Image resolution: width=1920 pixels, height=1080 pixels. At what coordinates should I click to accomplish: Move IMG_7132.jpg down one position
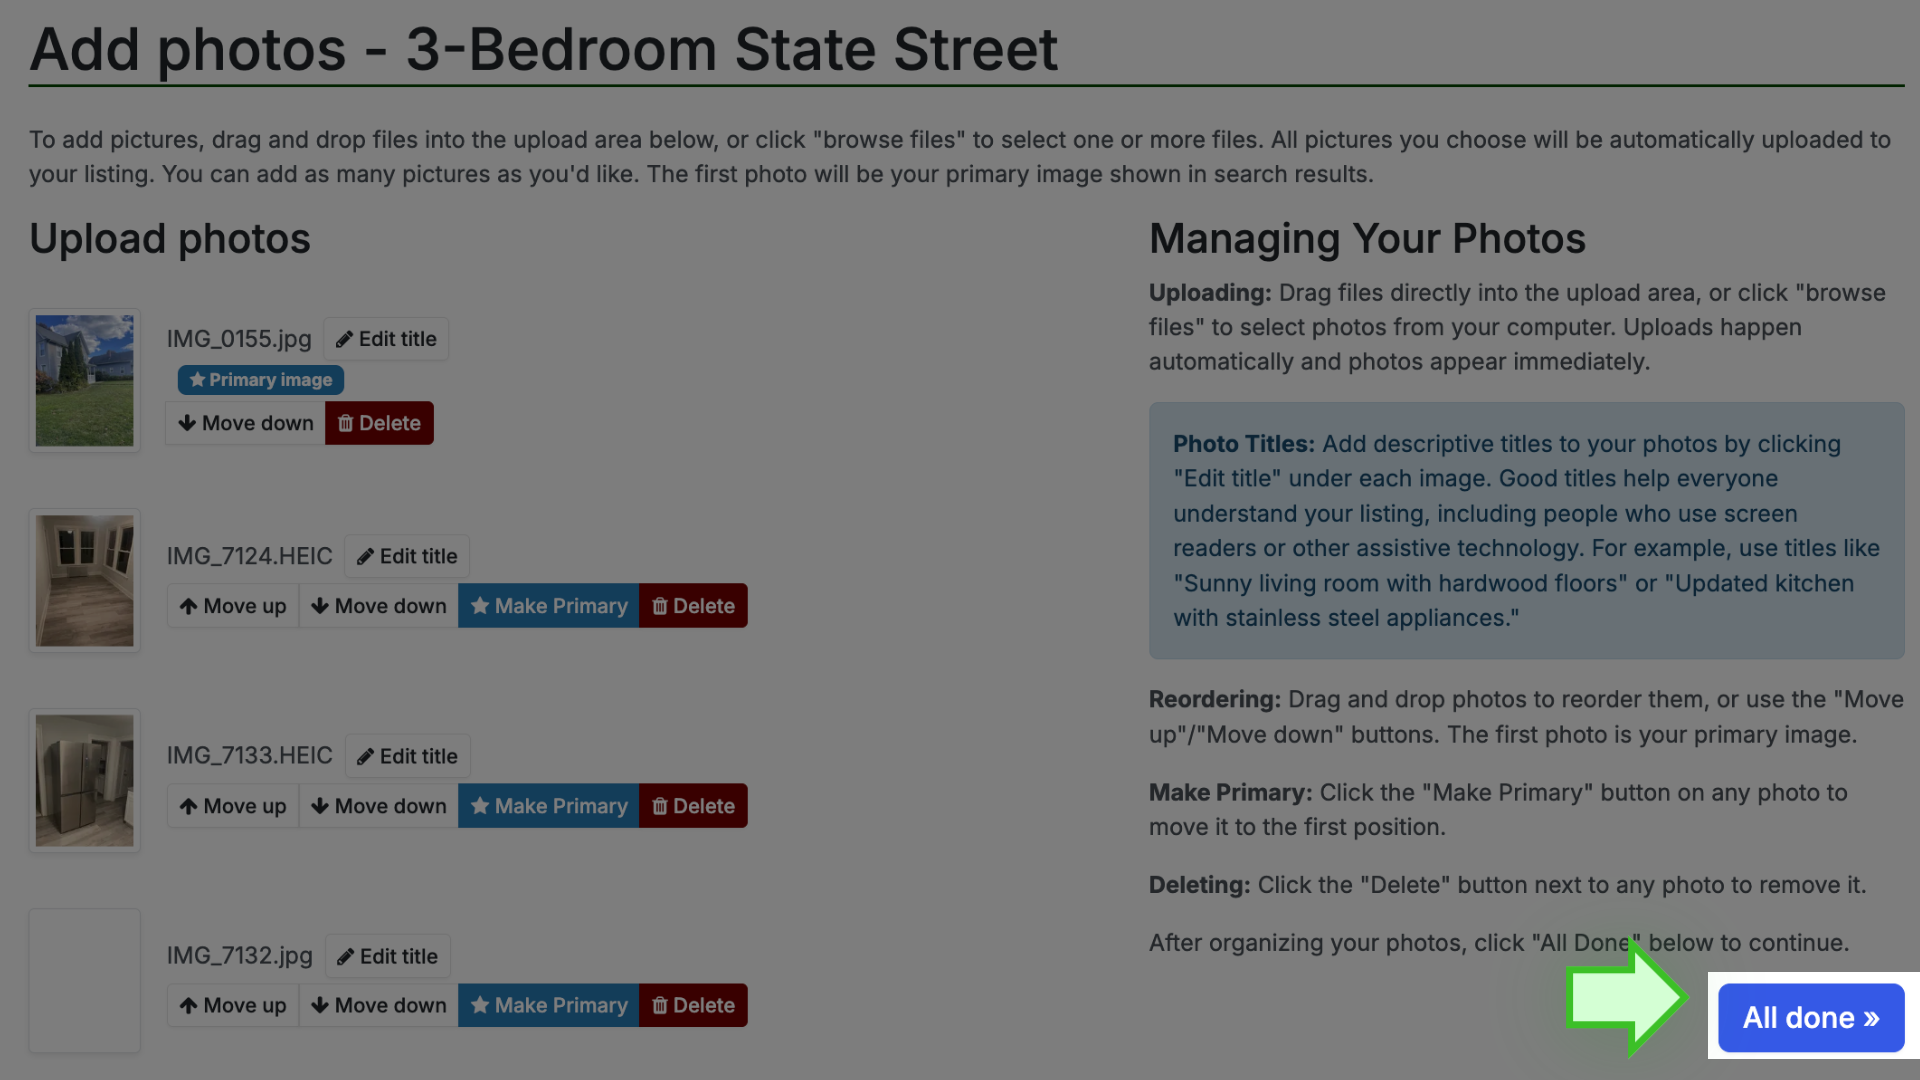379,1005
